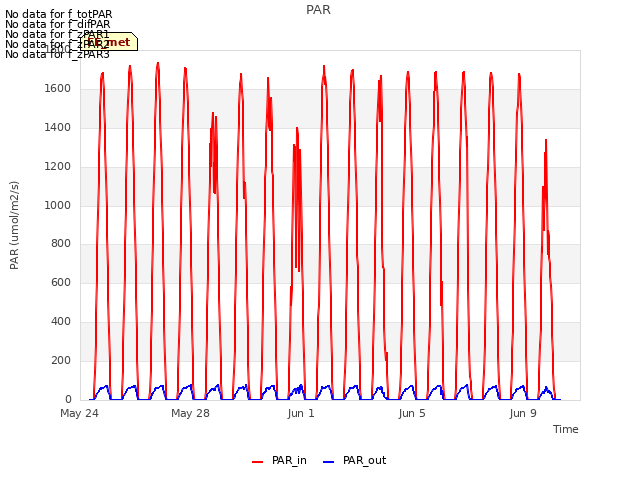Image resolution: width=640 pixels, height=480 pixels.
Task: Click the red PAR_in legend swatch
Action: pyautogui.click(x=258, y=462)
